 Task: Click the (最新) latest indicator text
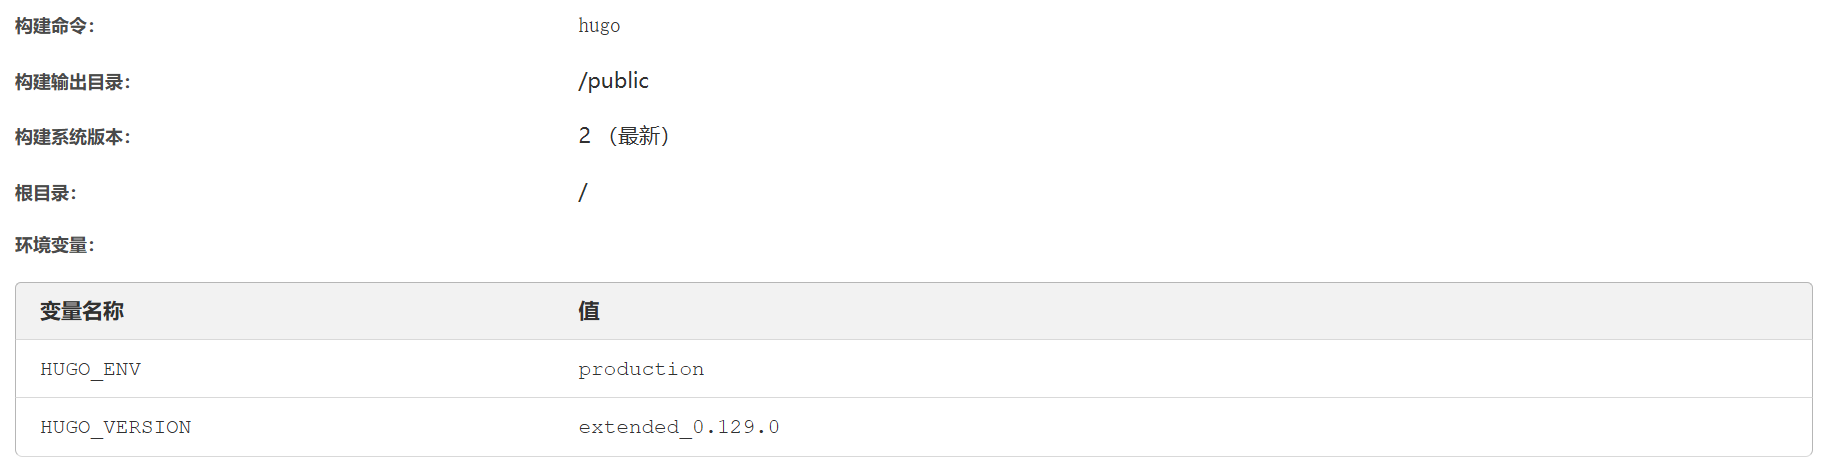[639, 136]
